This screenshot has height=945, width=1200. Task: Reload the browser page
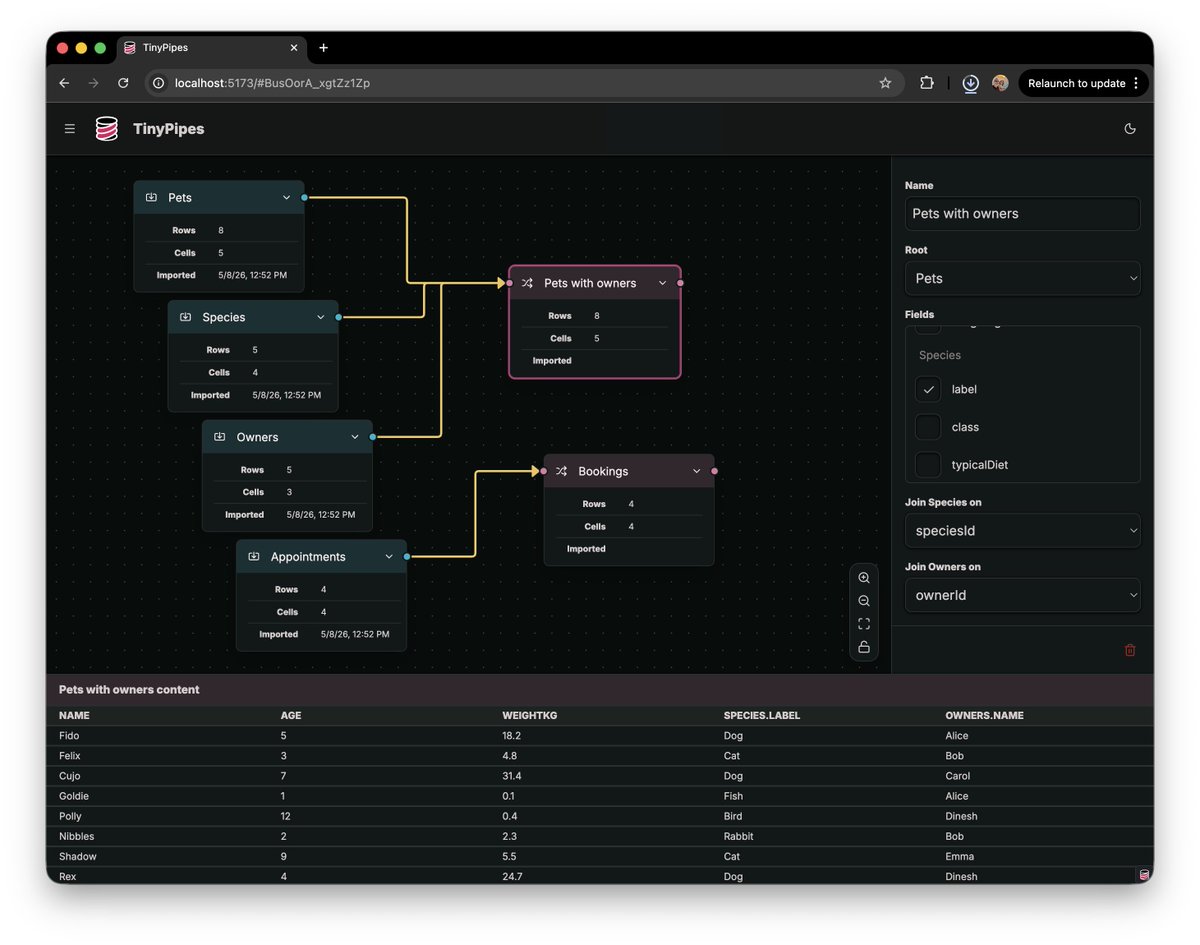click(123, 83)
